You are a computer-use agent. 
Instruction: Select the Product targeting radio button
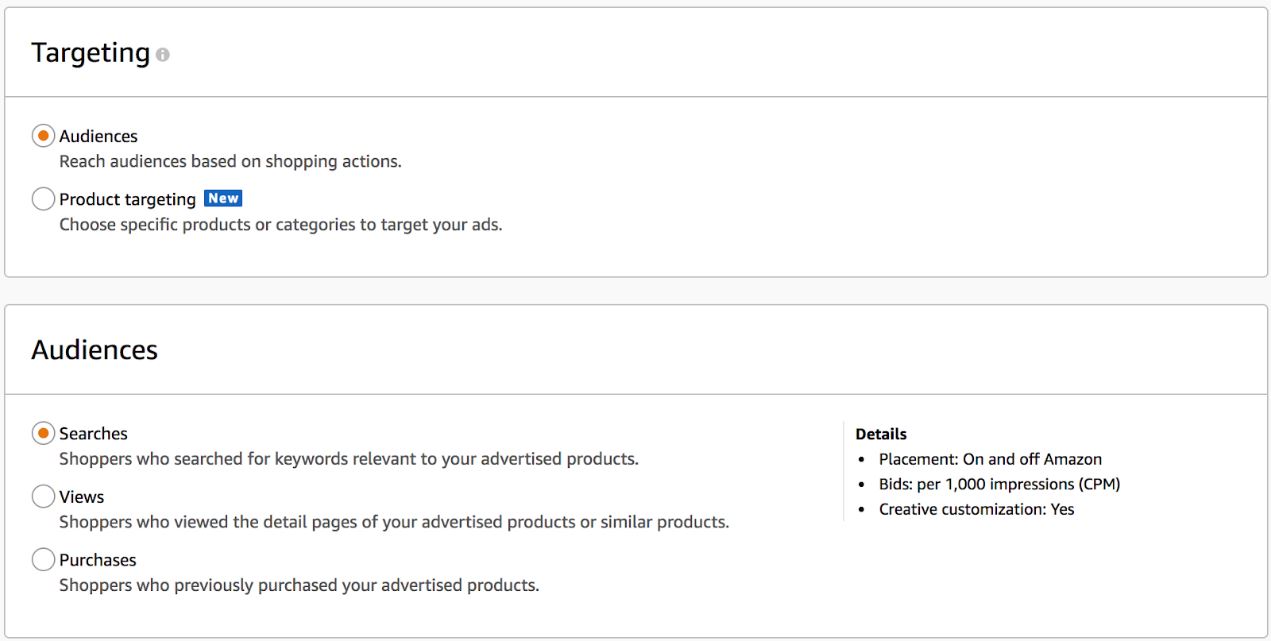43,199
